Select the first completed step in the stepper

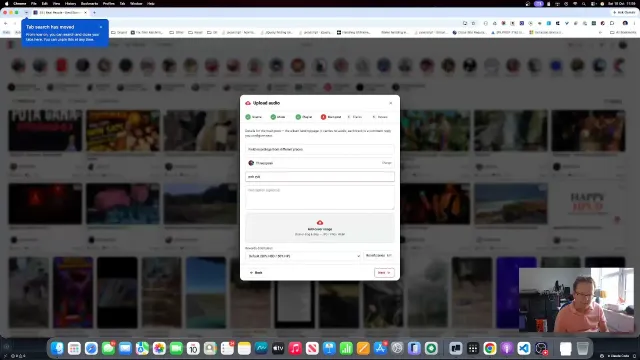click(x=253, y=117)
